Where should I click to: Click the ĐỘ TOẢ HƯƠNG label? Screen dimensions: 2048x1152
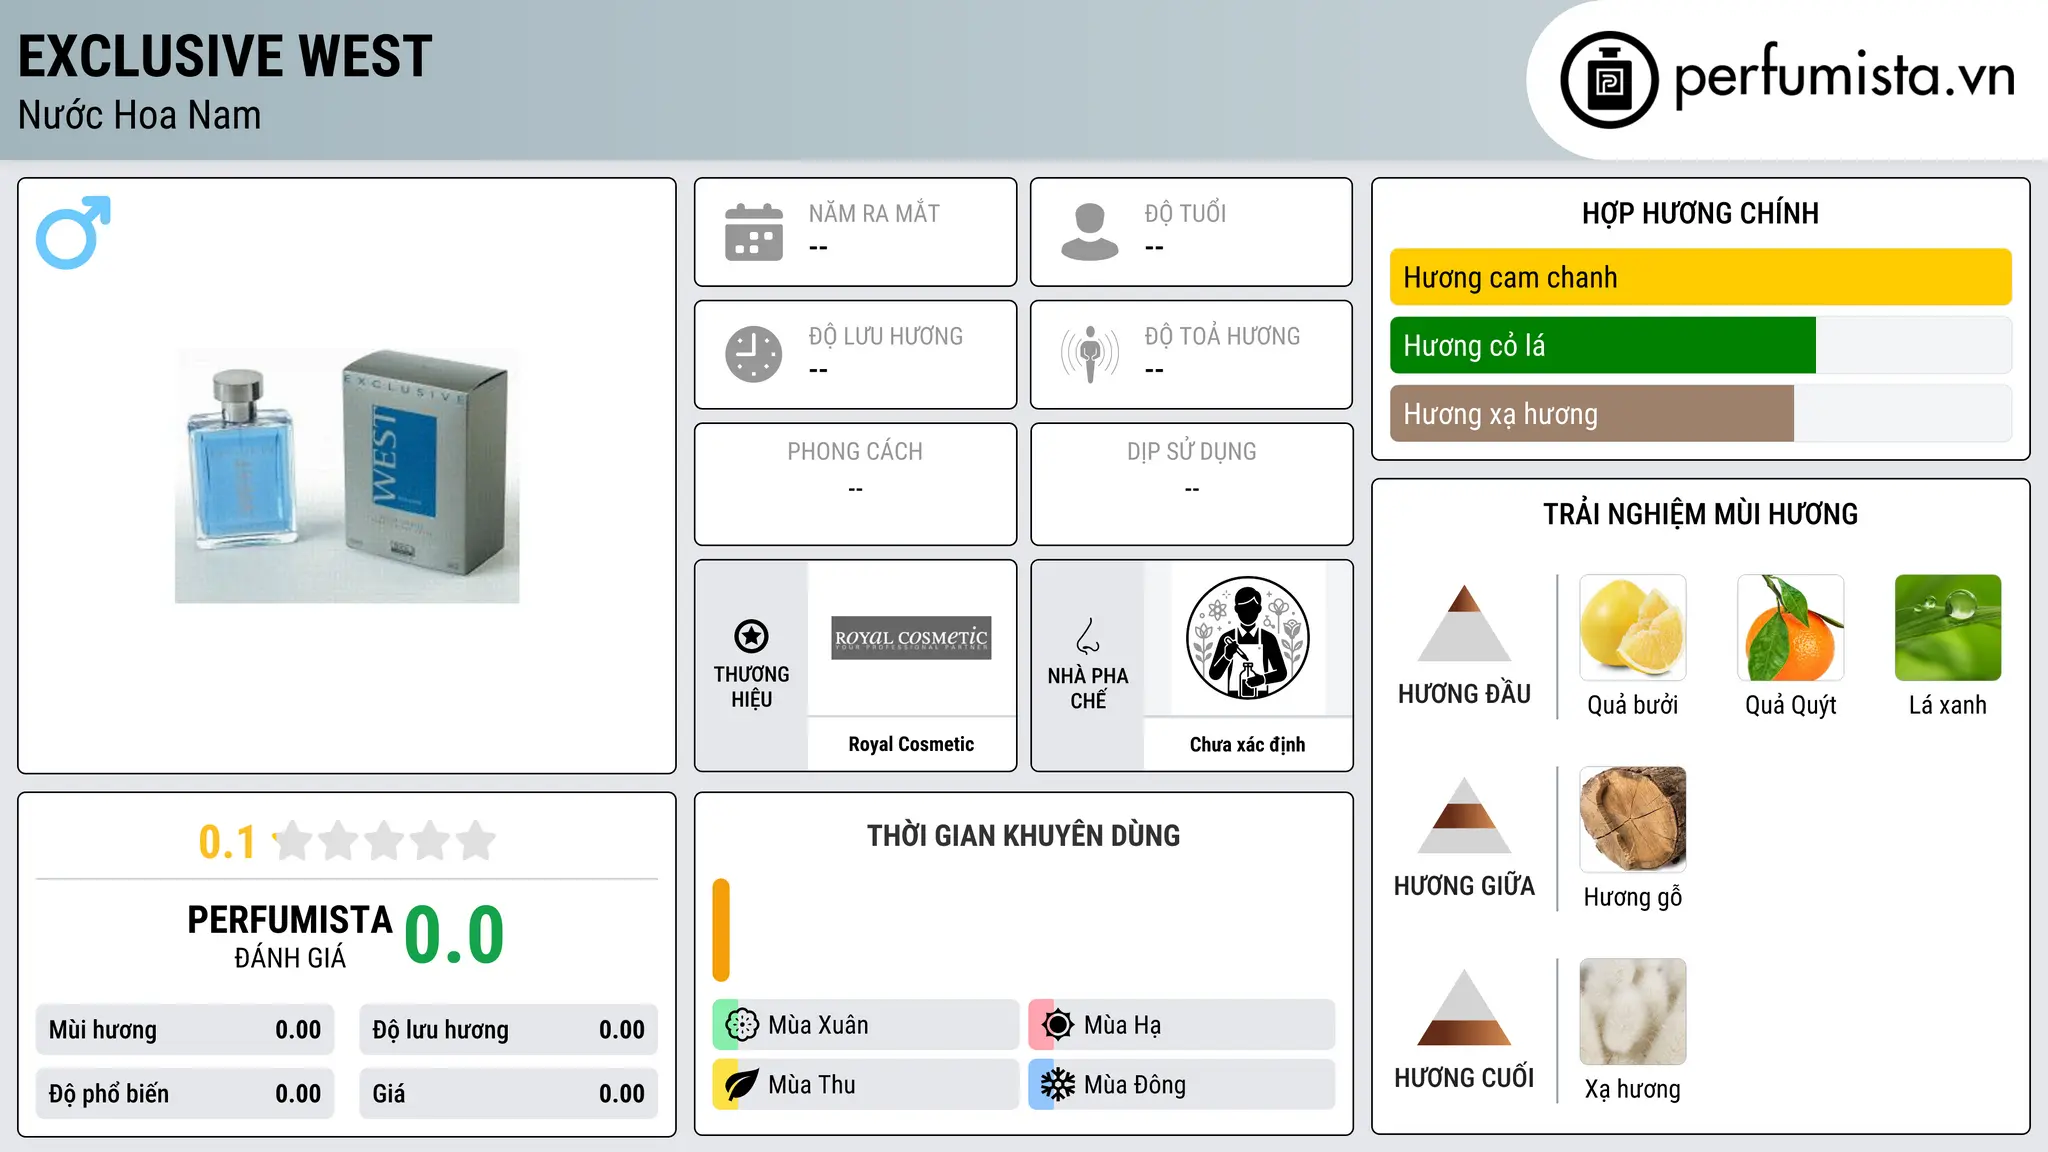1222,336
